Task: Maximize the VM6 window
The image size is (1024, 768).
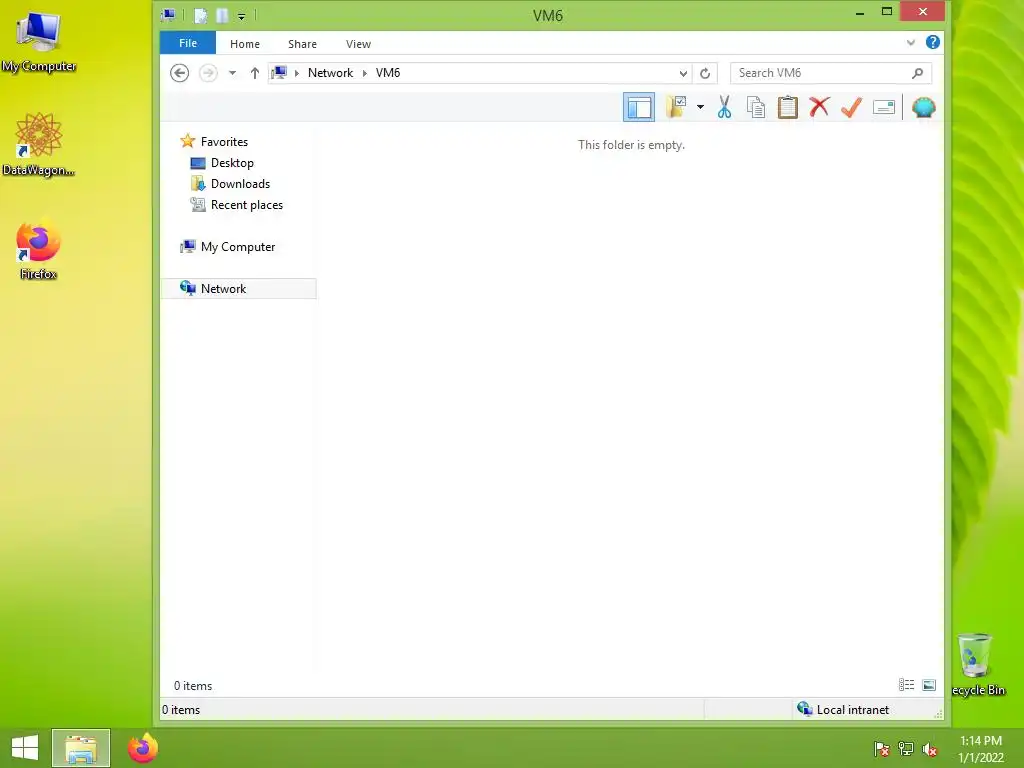Action: [x=887, y=12]
